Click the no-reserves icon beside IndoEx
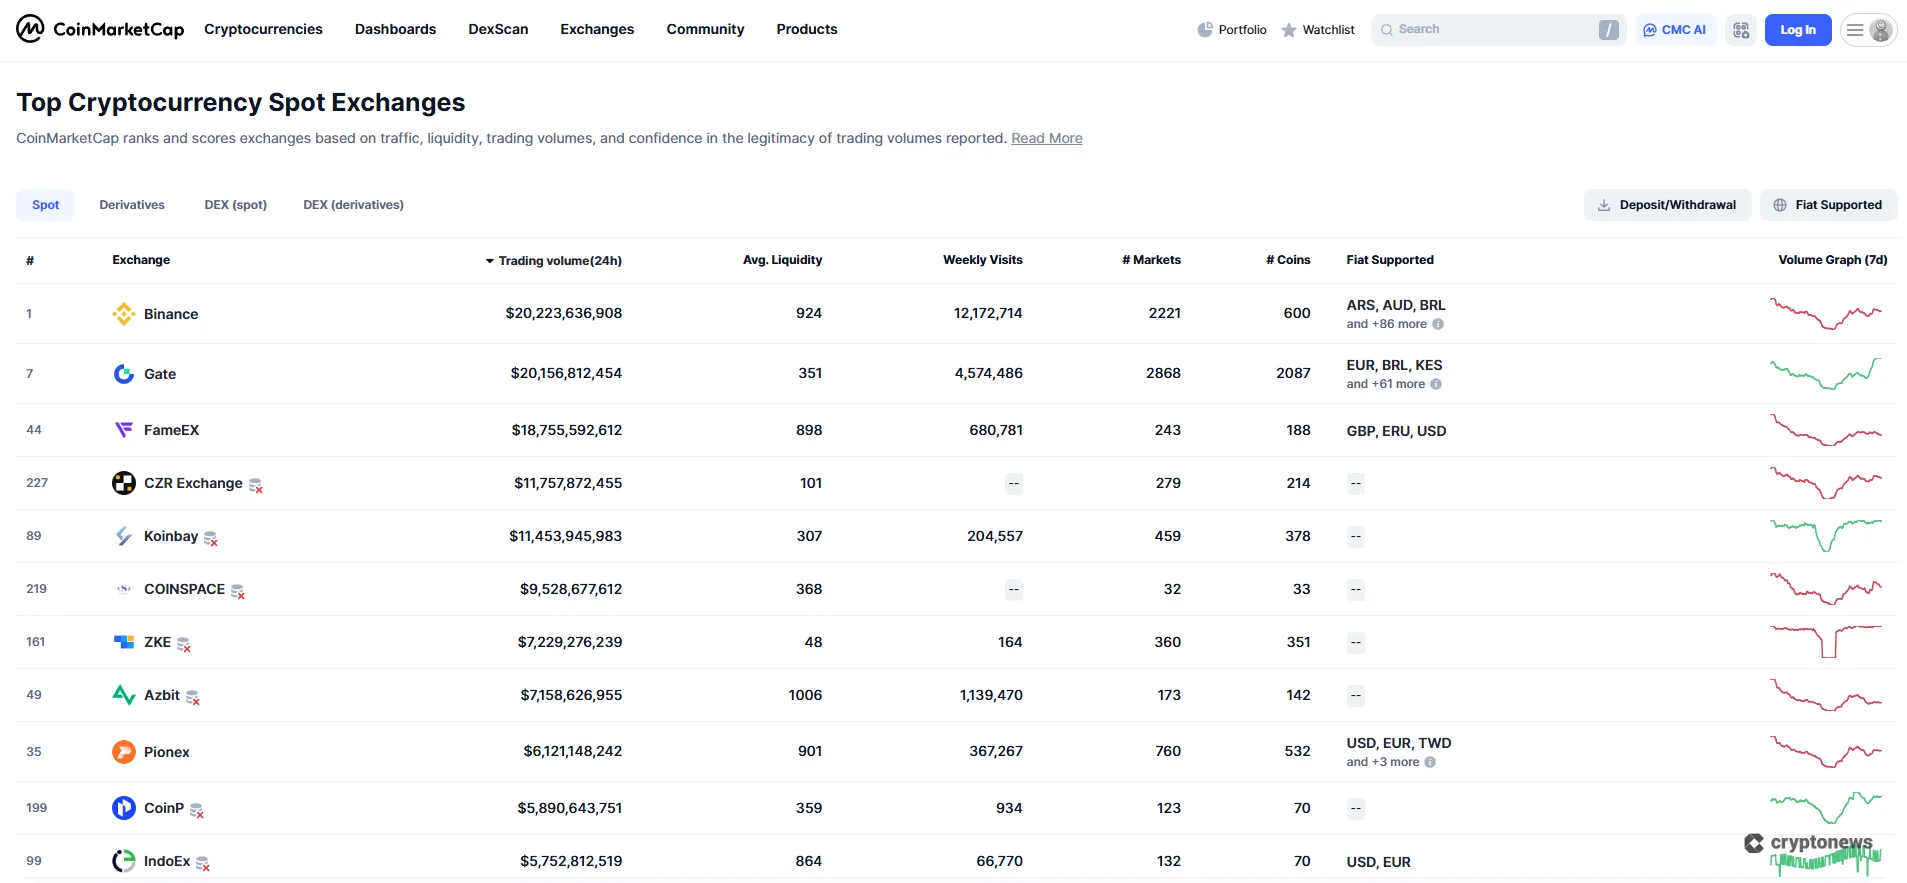 203,864
